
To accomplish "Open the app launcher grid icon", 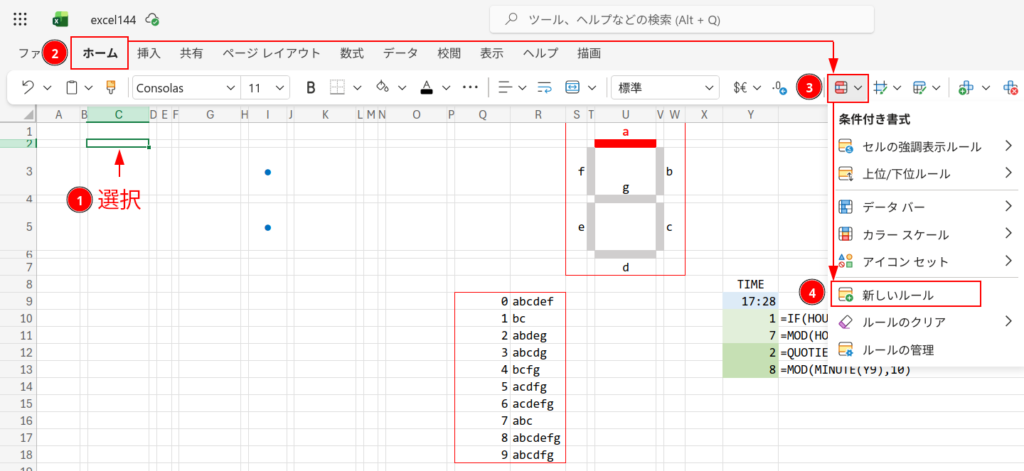I will click(22, 20).
